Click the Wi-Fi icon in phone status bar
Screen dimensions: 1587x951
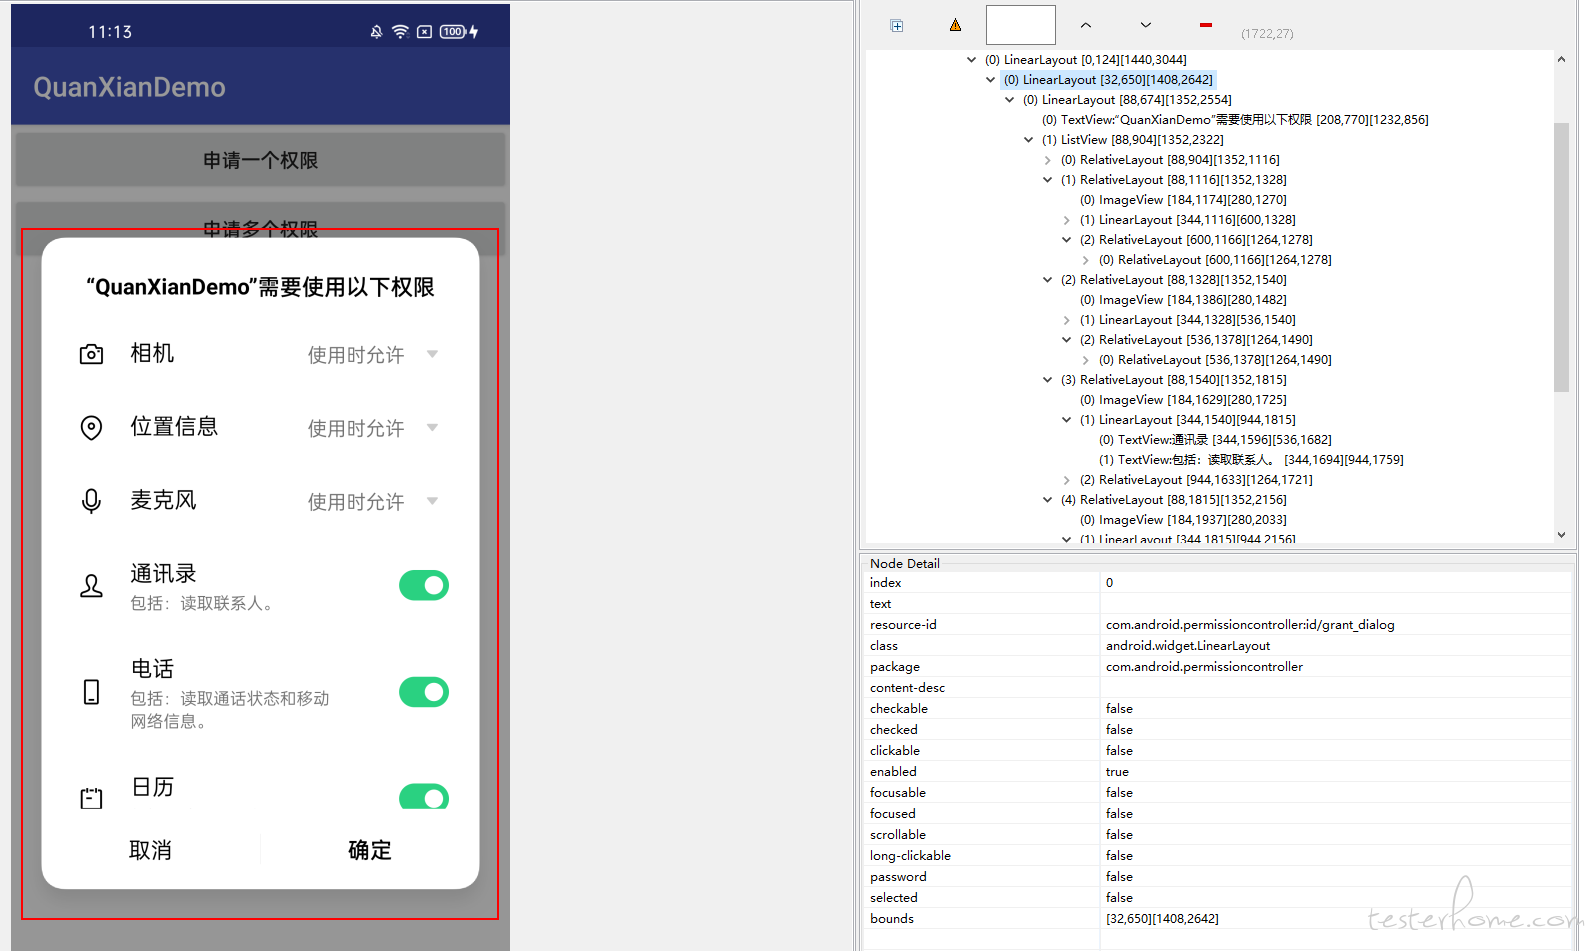(x=400, y=32)
